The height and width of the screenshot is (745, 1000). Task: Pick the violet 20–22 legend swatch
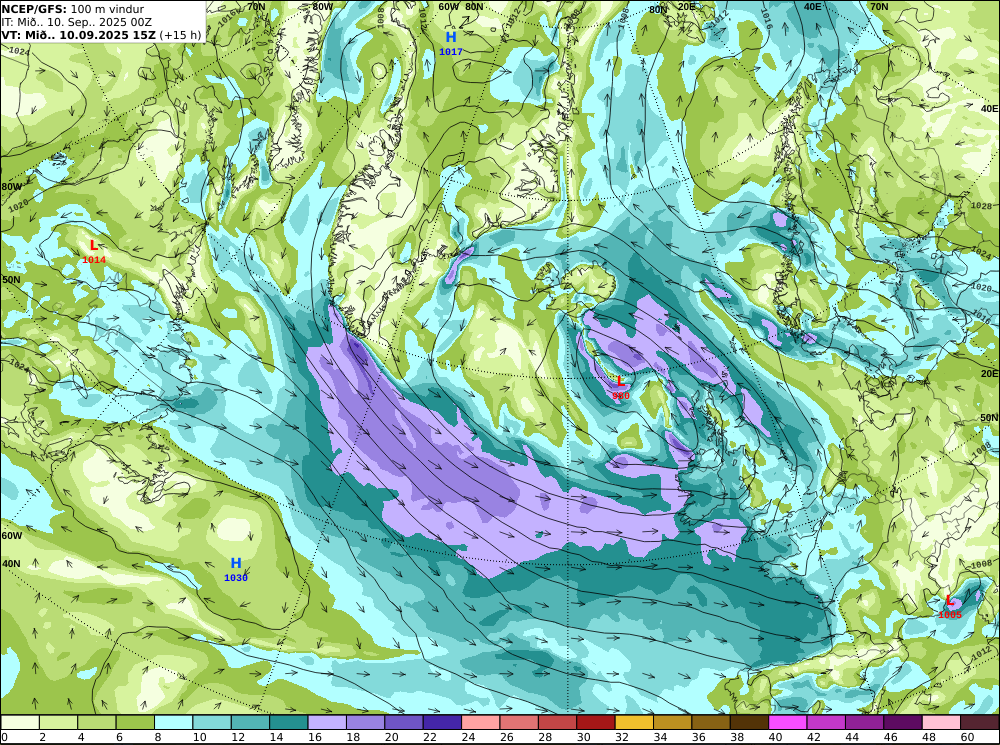(404, 722)
